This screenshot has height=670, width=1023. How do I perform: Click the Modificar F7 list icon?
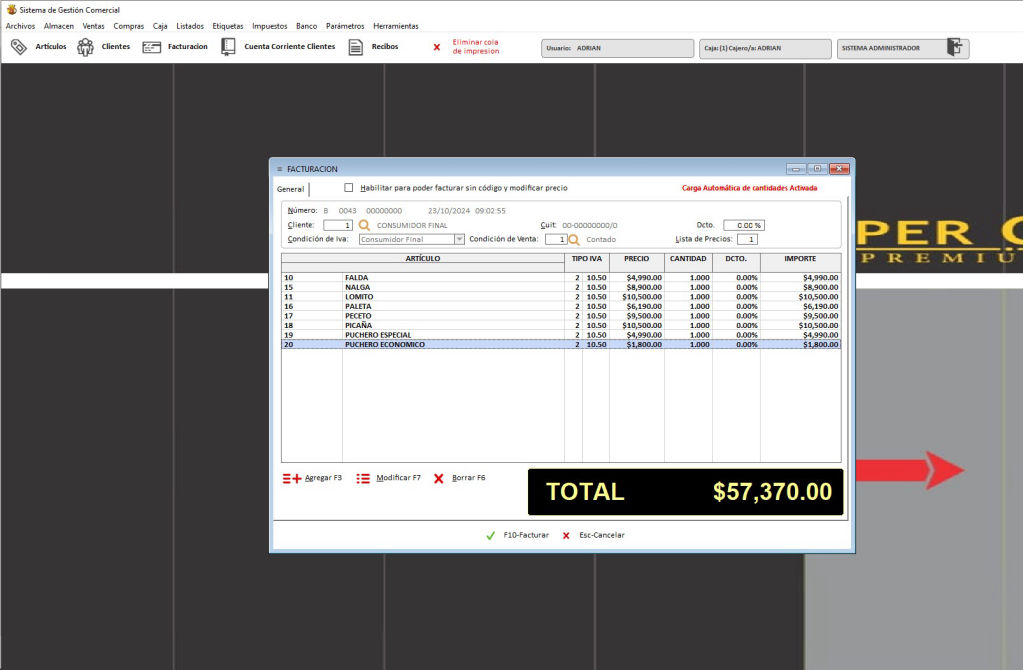[x=363, y=478]
